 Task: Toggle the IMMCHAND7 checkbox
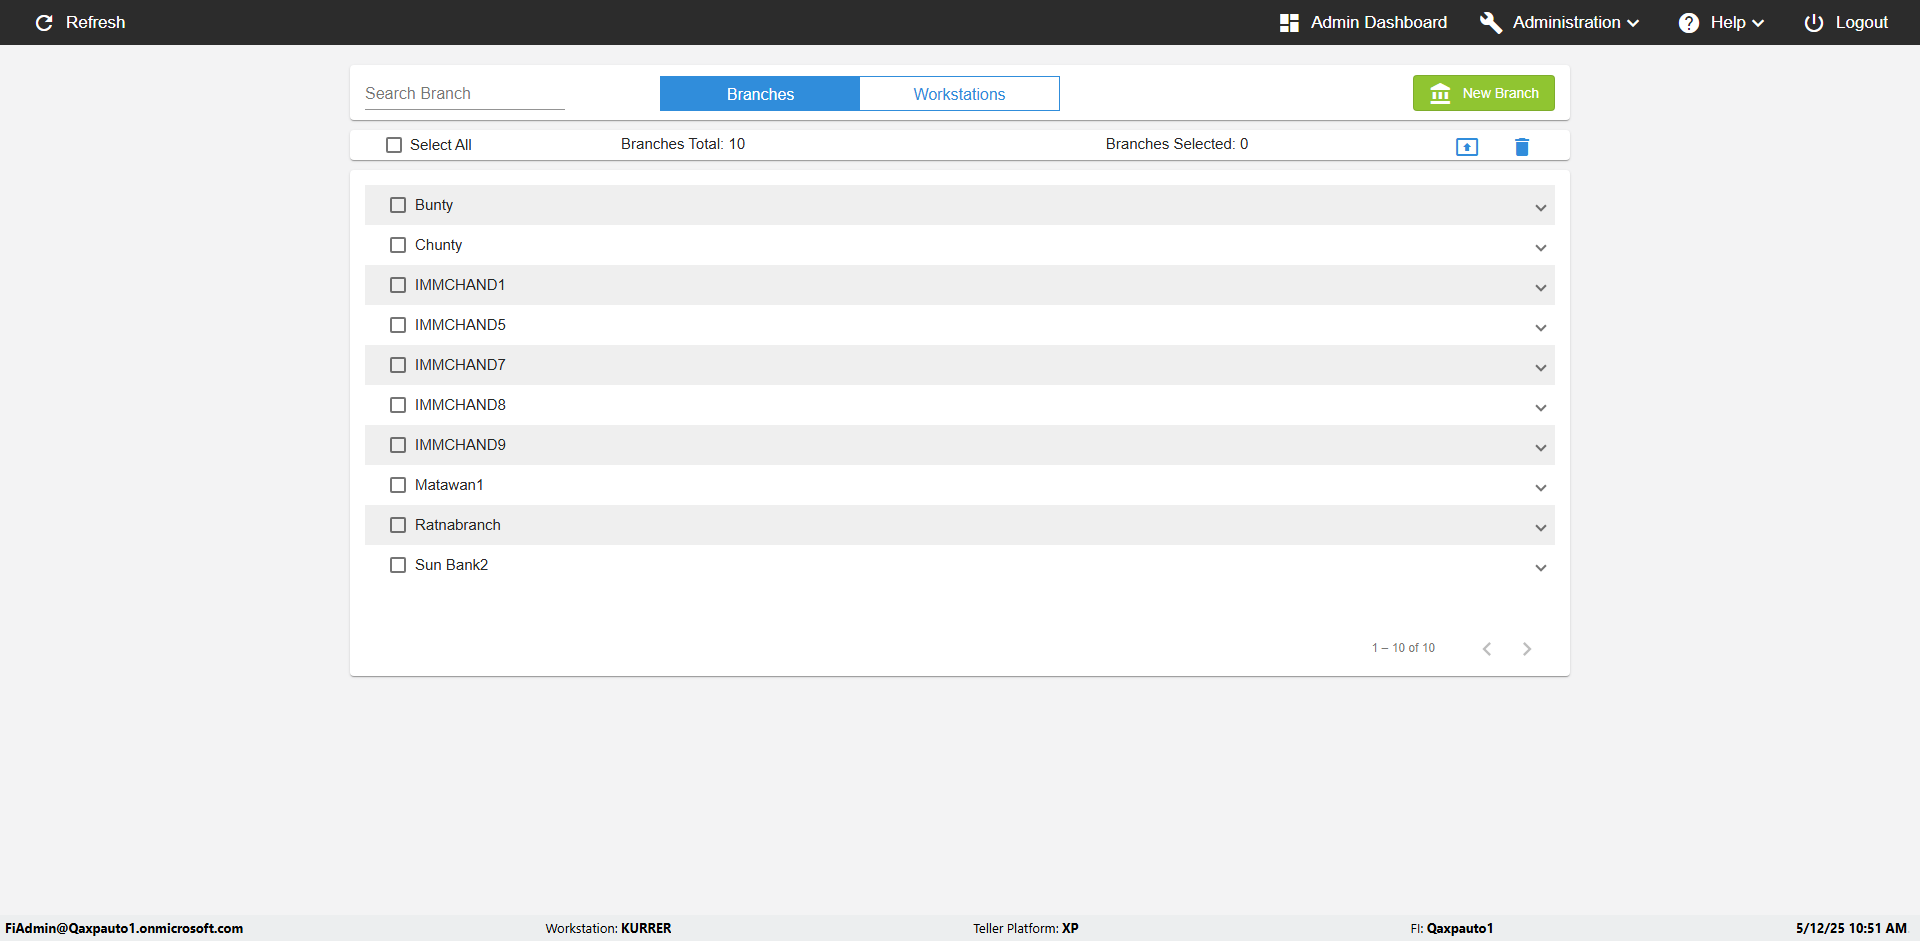point(398,365)
